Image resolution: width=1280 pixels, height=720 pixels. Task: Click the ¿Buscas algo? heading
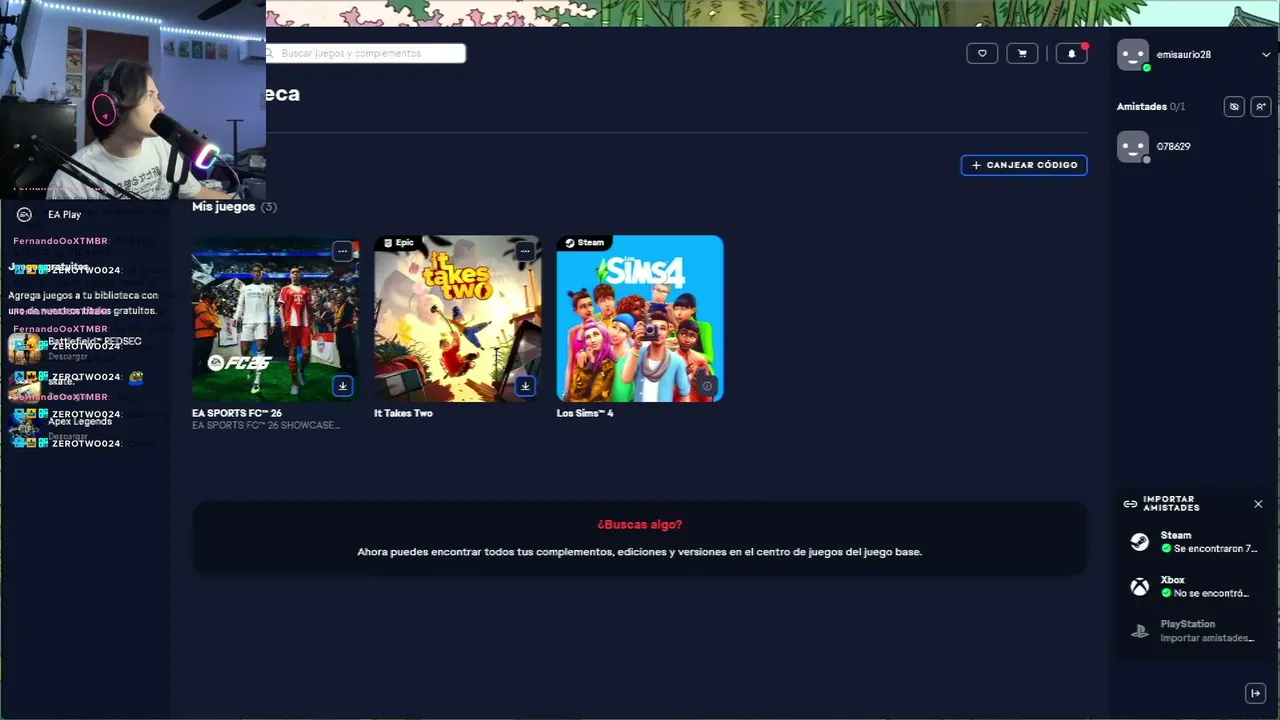tap(640, 524)
